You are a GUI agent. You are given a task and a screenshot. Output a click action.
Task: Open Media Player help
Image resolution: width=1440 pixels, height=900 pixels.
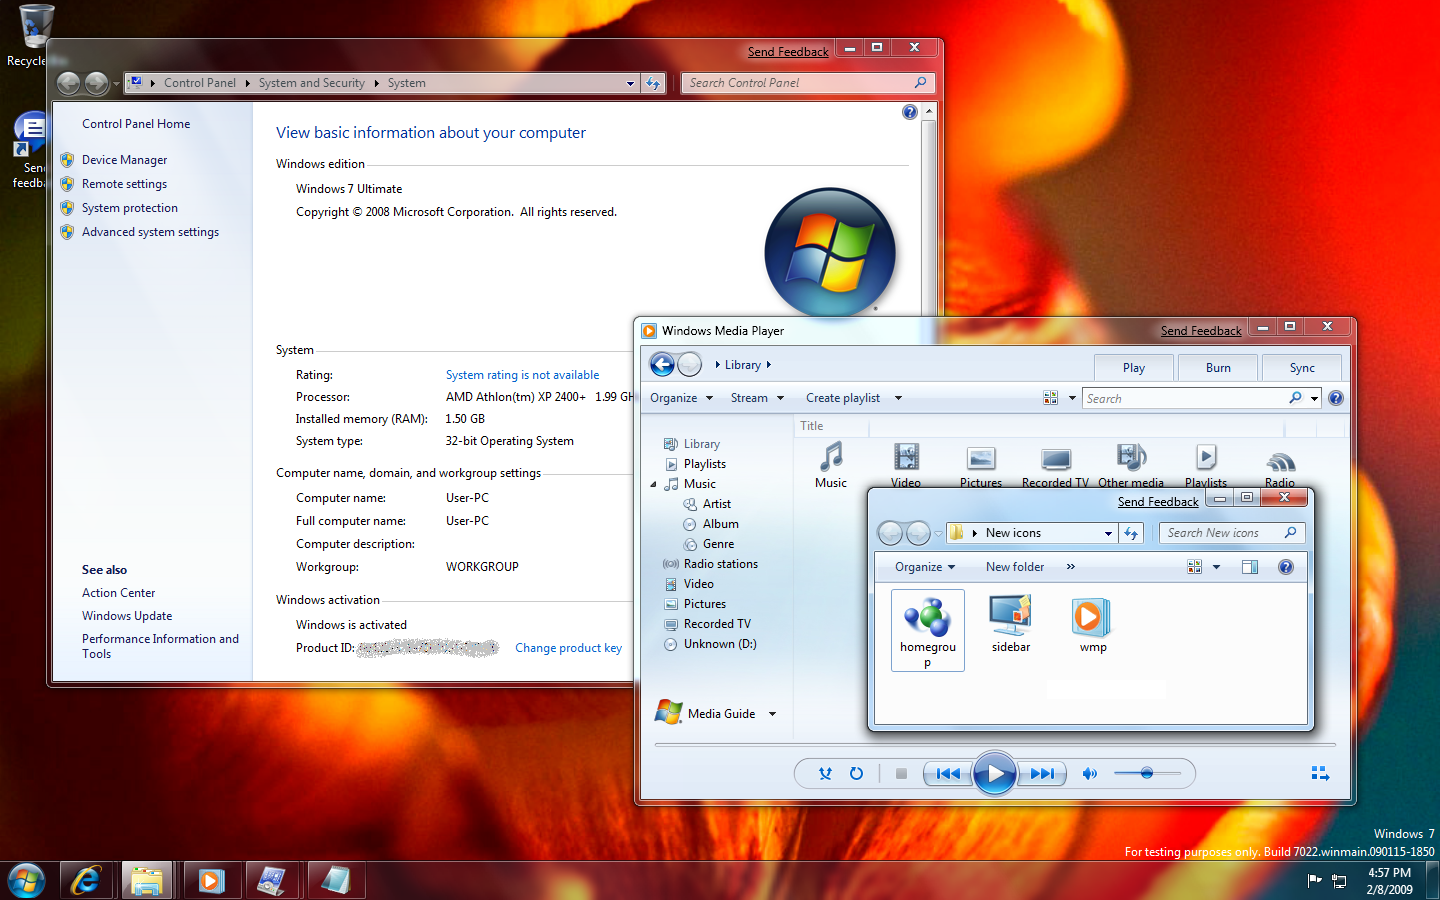(1336, 398)
